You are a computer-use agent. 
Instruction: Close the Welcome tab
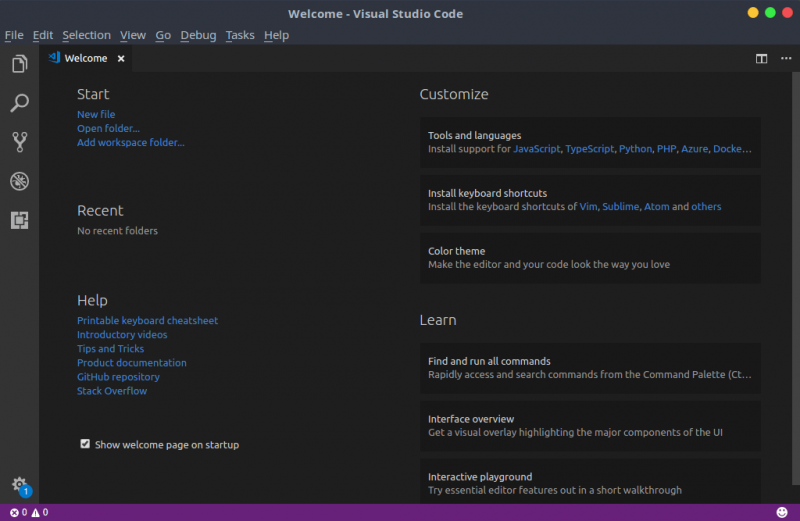tap(121, 59)
